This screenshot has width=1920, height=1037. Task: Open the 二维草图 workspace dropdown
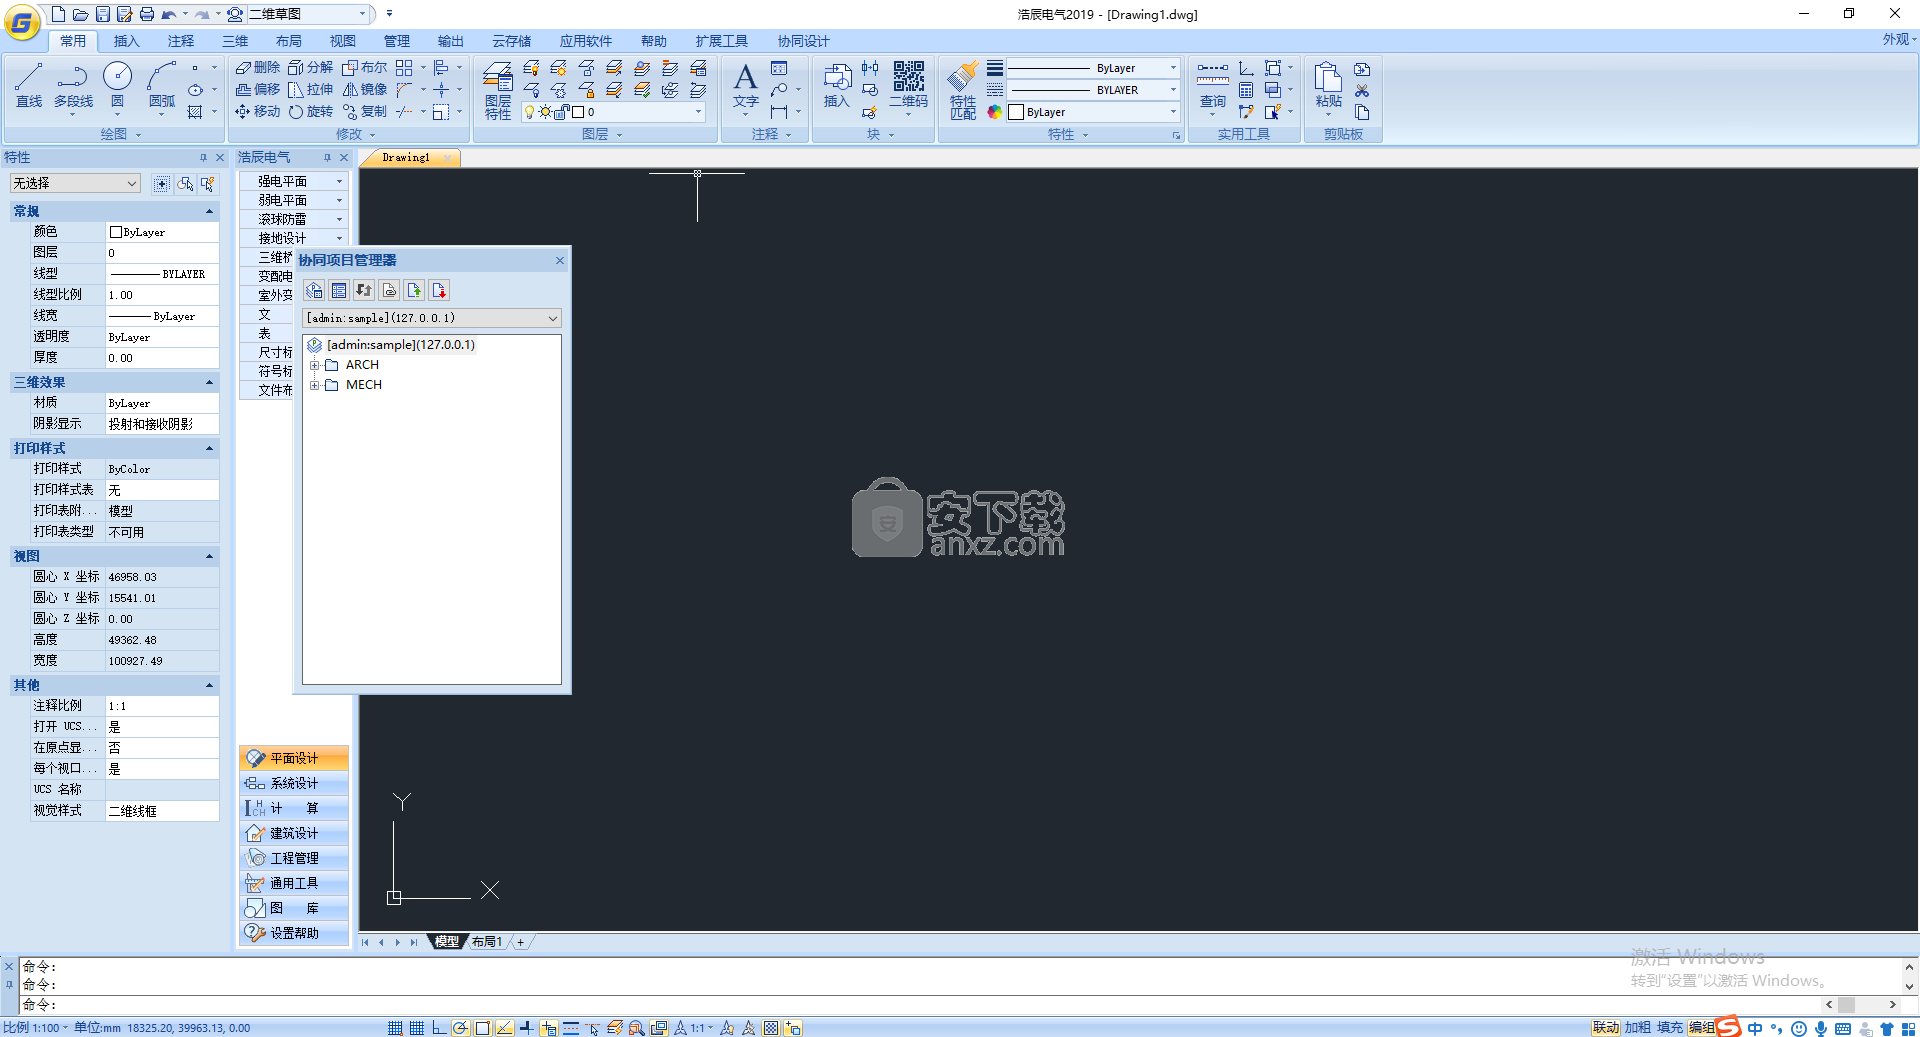[x=309, y=14]
